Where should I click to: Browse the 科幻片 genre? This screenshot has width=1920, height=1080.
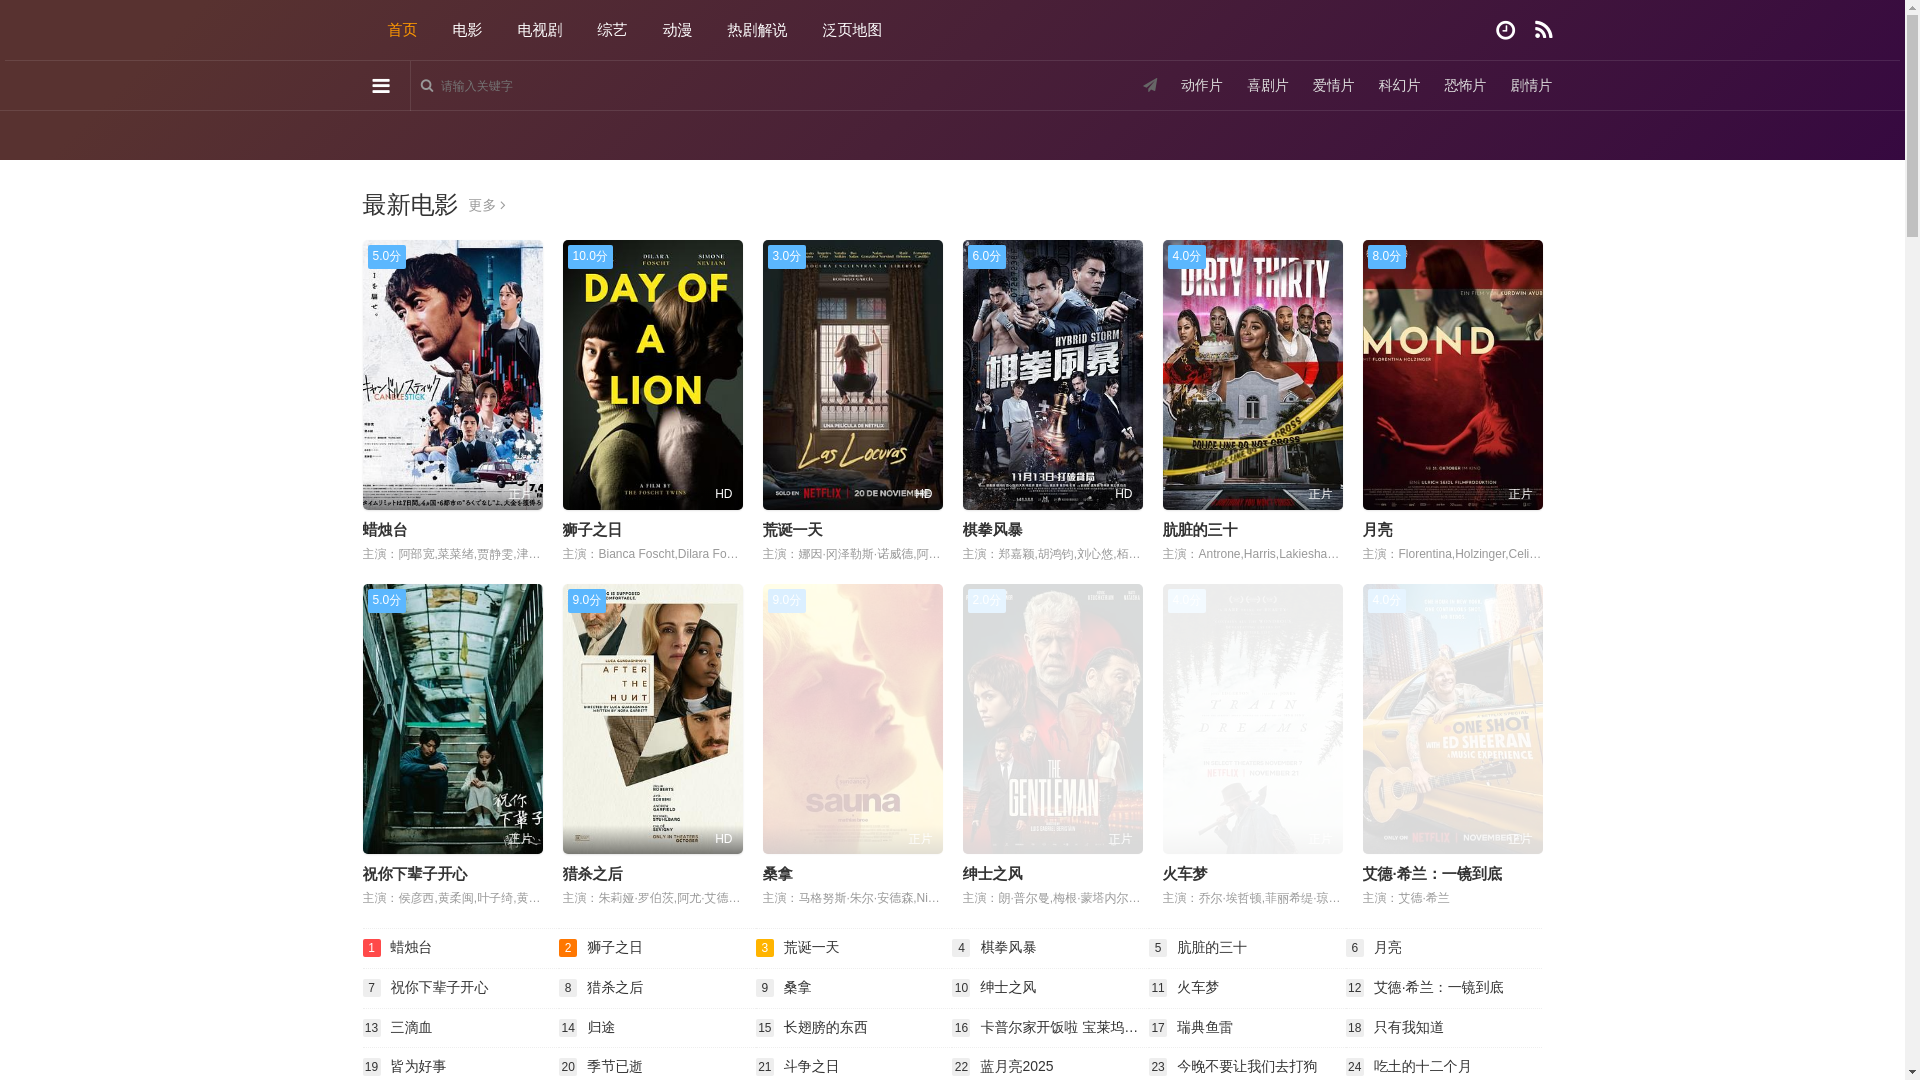(1399, 85)
